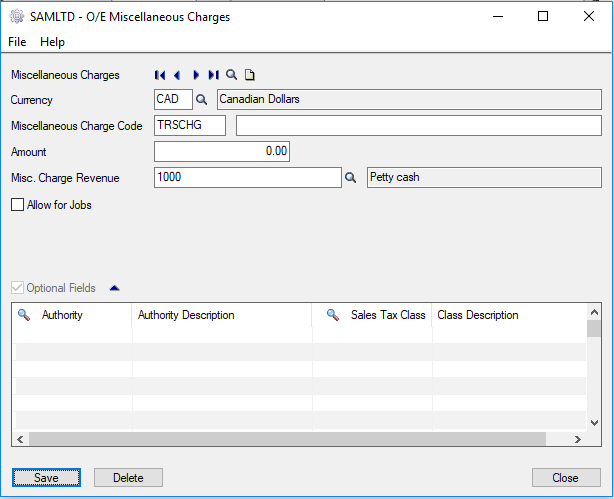Image resolution: width=614 pixels, height=499 pixels.
Task: Click the Authority column header
Action: [x=72, y=315]
